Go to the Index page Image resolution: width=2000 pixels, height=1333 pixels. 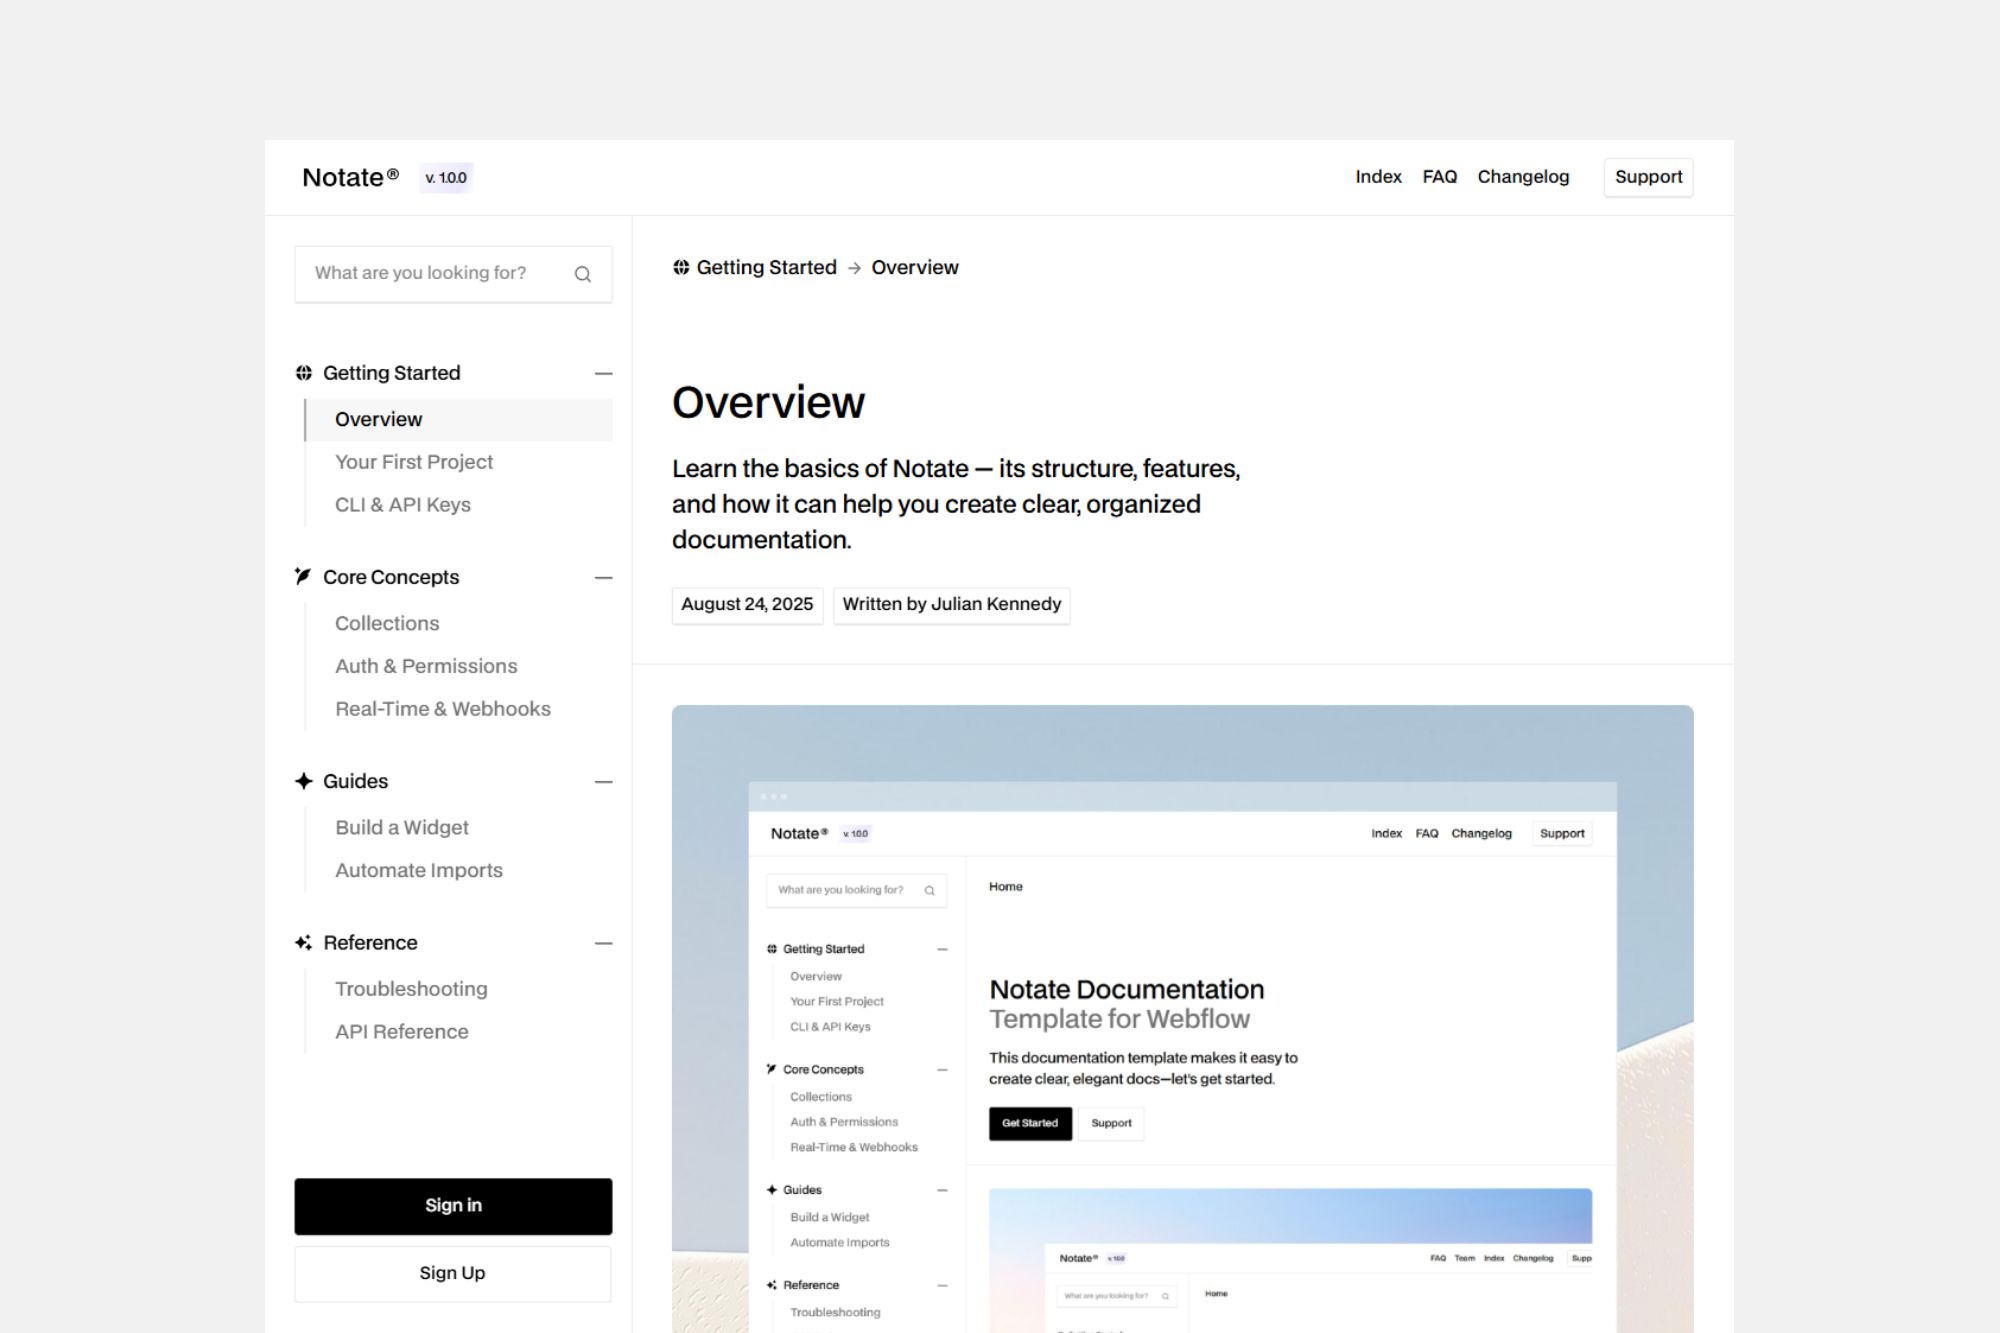click(1378, 177)
